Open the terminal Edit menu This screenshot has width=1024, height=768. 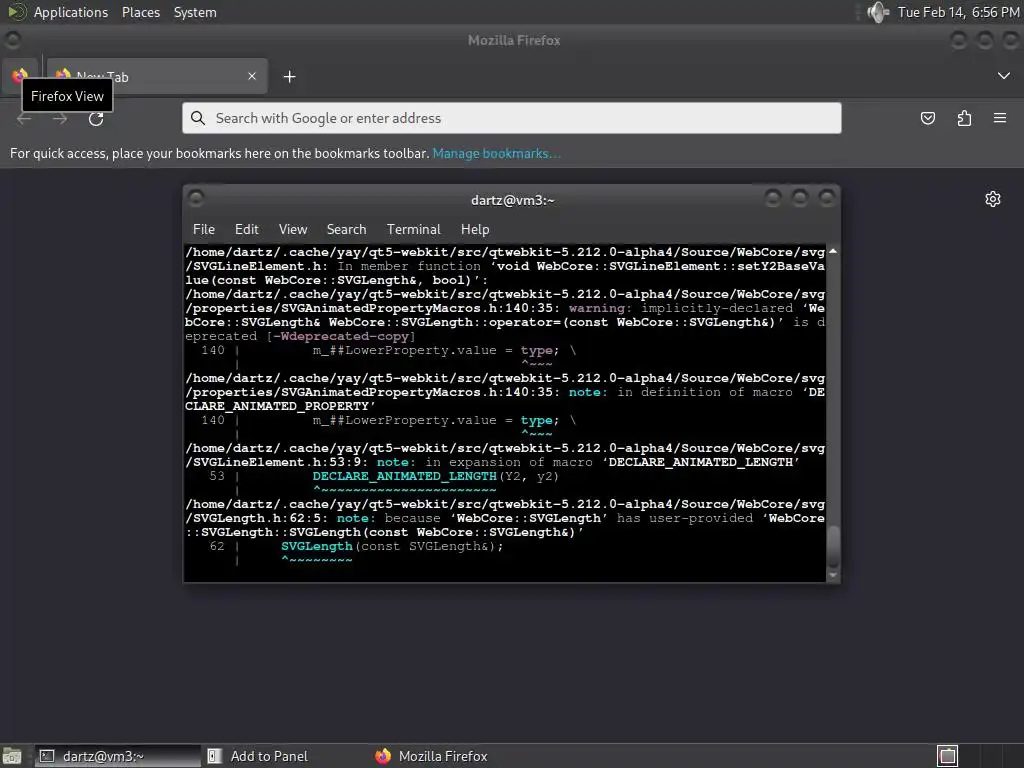point(247,229)
